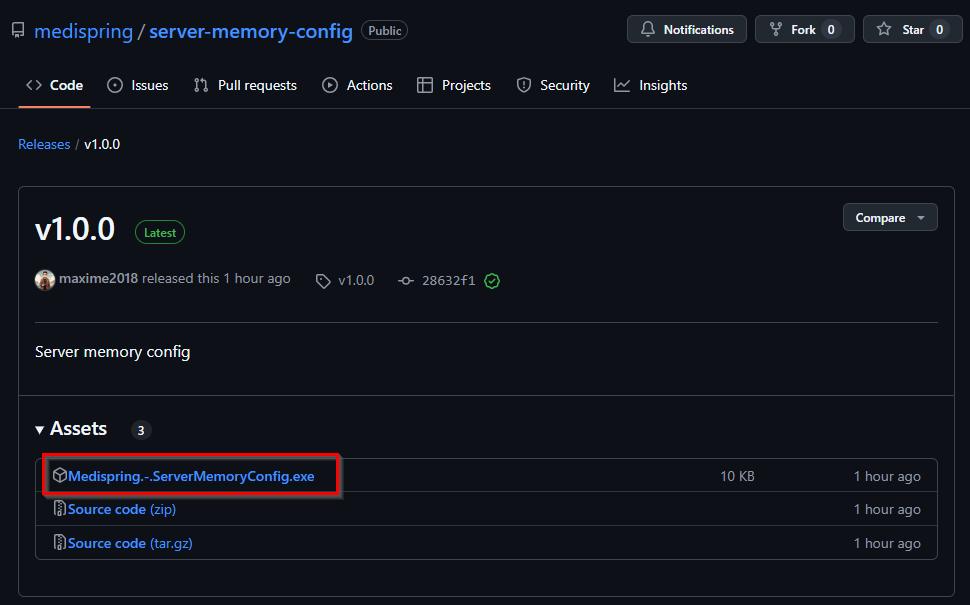The image size is (970, 605).
Task: Open the Projects tab
Action: click(454, 85)
